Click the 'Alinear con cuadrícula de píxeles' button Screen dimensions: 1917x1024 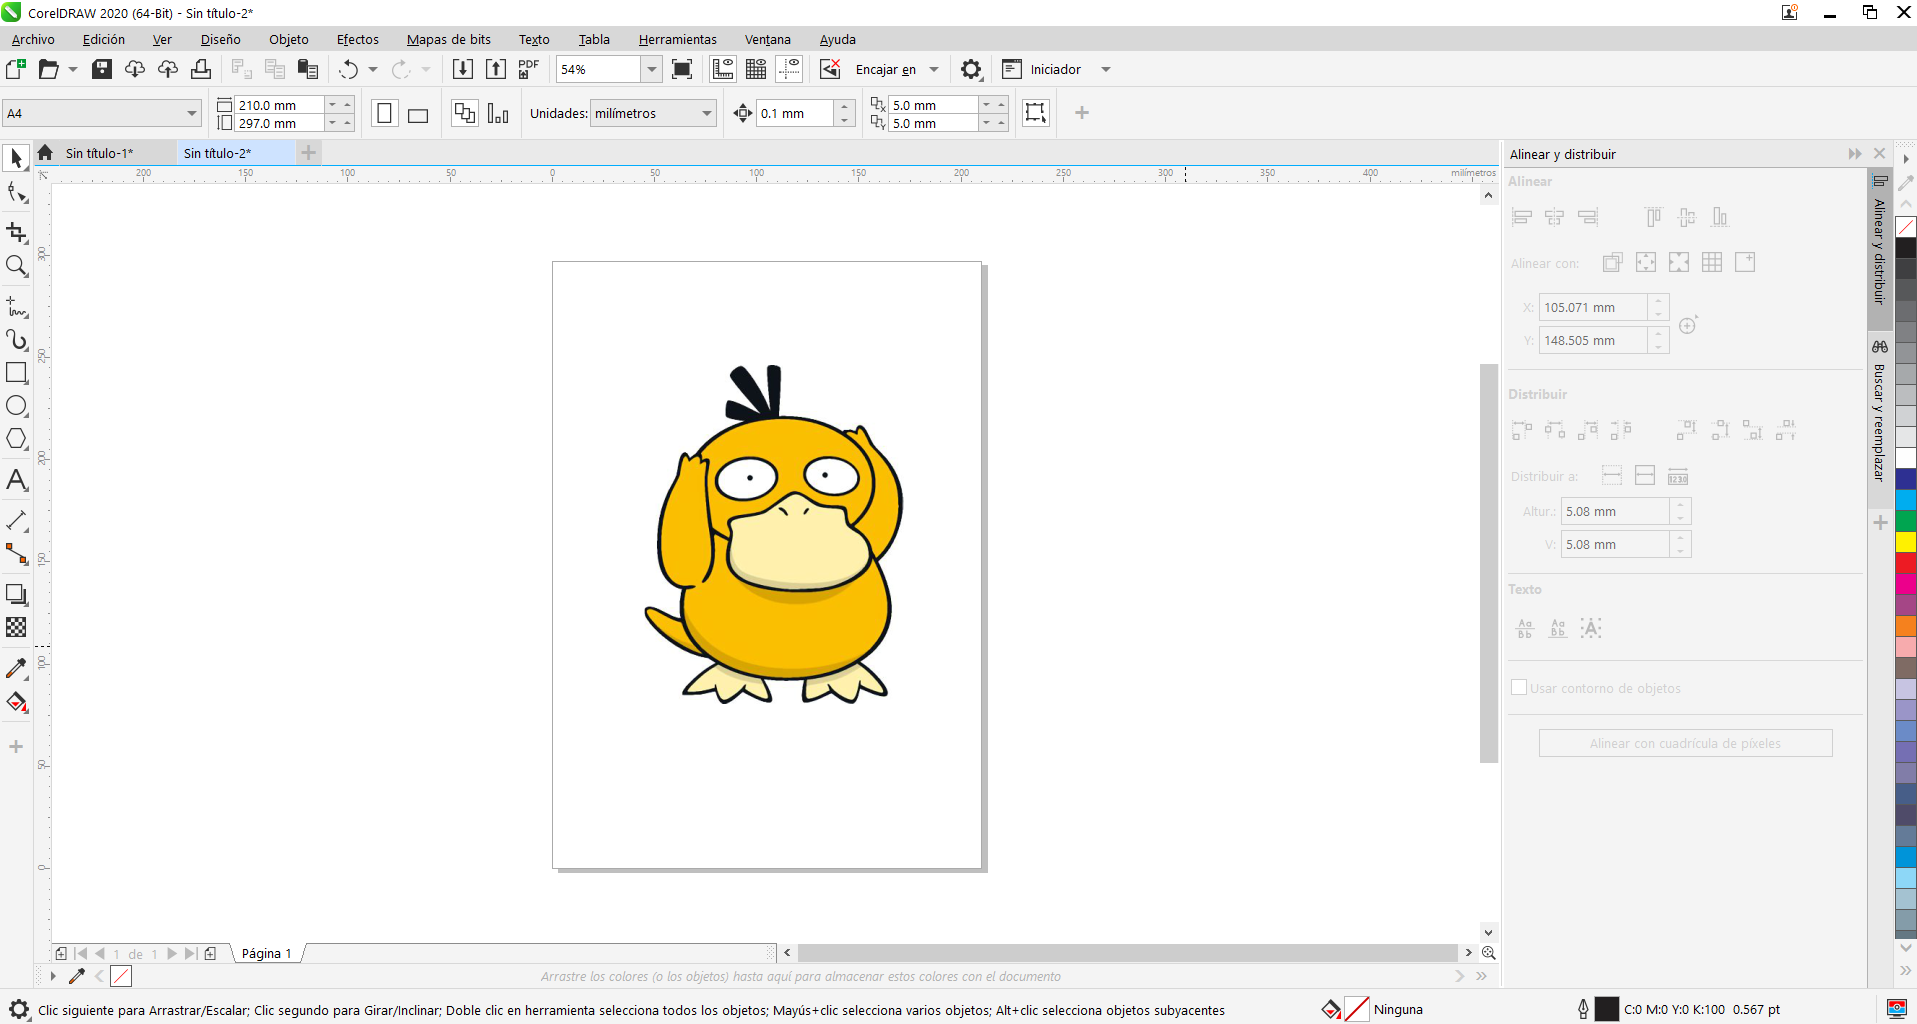click(1685, 743)
